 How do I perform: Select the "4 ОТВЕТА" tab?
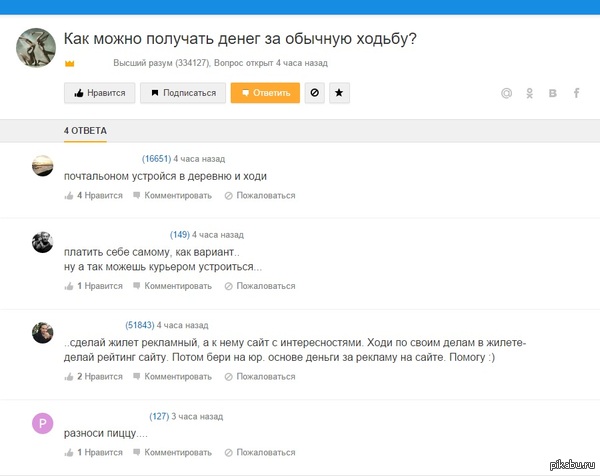(85, 131)
